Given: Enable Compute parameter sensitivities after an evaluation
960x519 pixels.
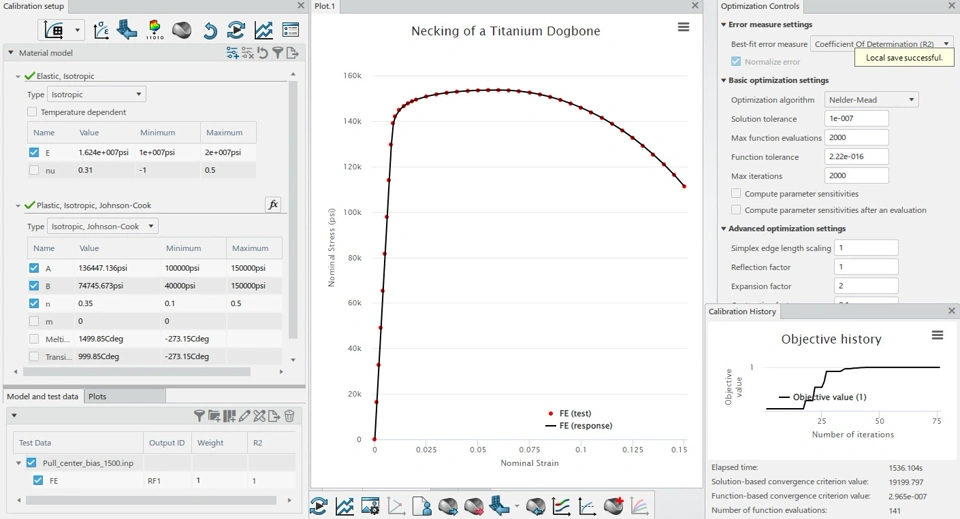Looking at the screenshot, I should tap(736, 210).
